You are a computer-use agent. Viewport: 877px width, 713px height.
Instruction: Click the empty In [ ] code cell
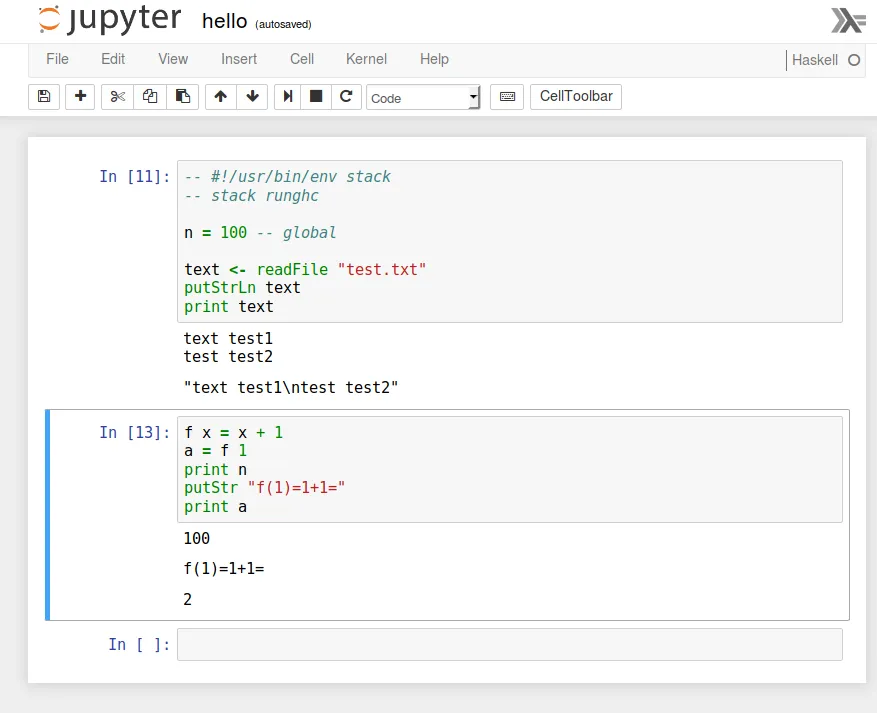[x=510, y=644]
